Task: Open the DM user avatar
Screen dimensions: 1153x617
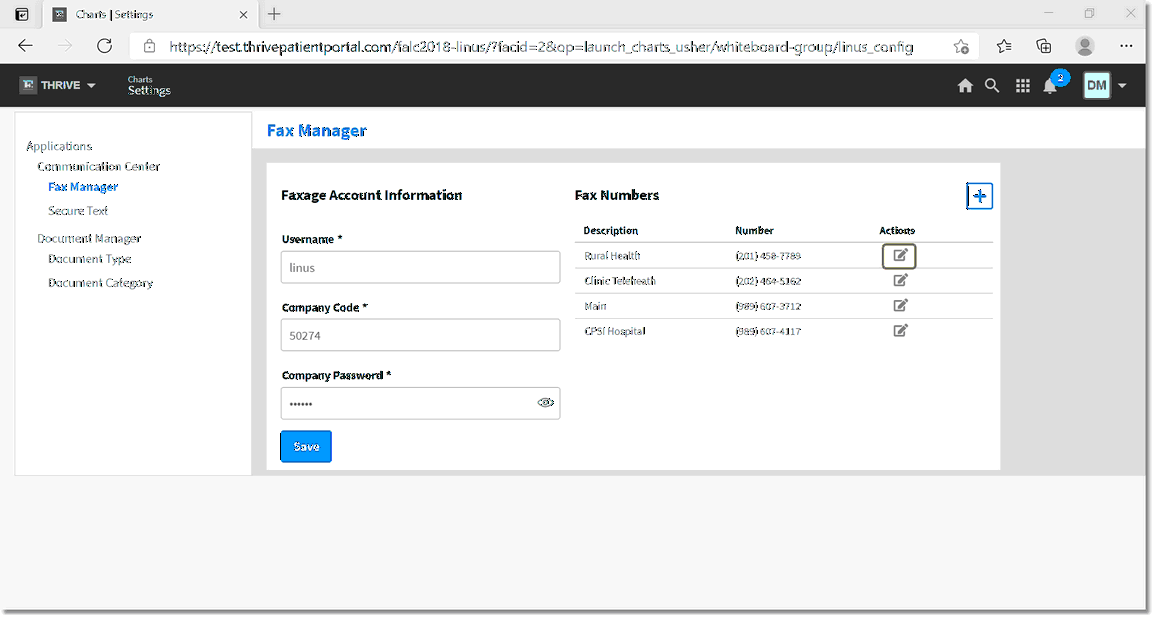Action: pyautogui.click(x=1097, y=85)
